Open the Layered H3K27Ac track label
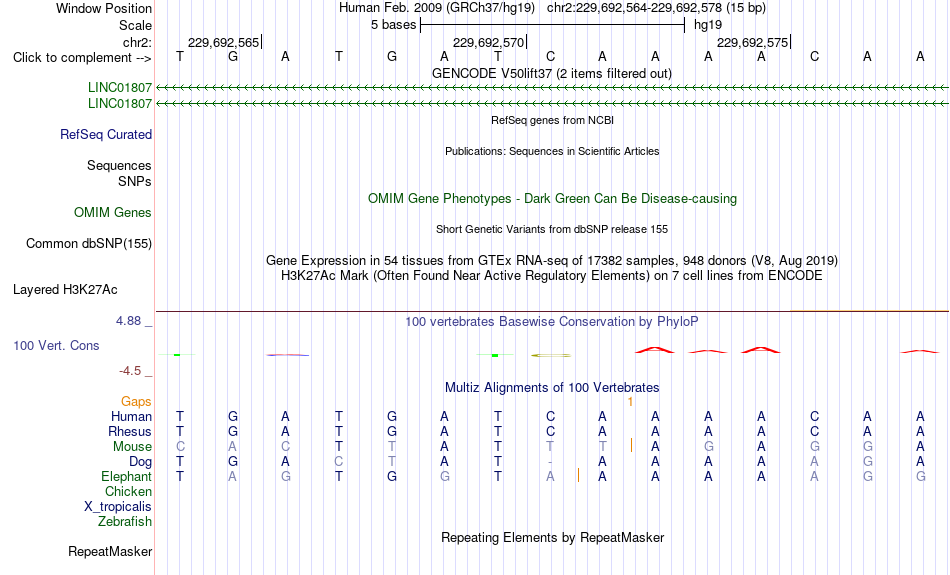 [x=65, y=290]
